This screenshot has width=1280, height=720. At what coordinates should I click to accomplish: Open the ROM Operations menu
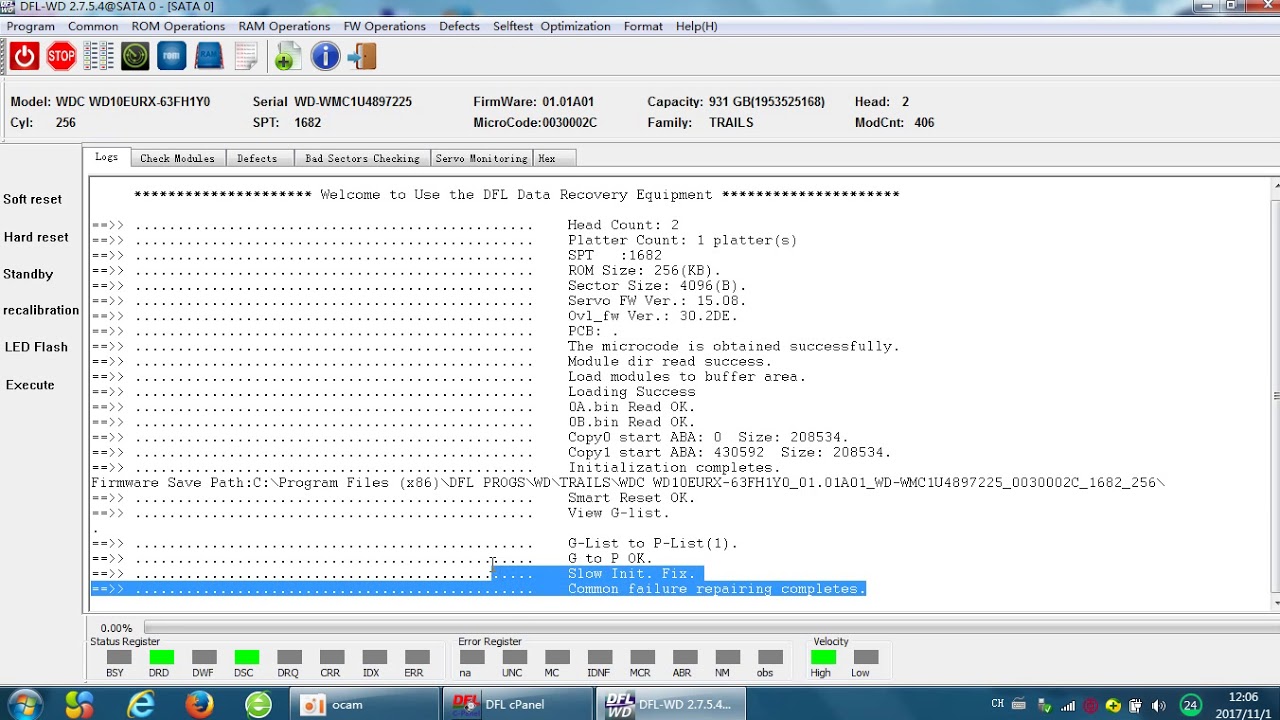178,26
